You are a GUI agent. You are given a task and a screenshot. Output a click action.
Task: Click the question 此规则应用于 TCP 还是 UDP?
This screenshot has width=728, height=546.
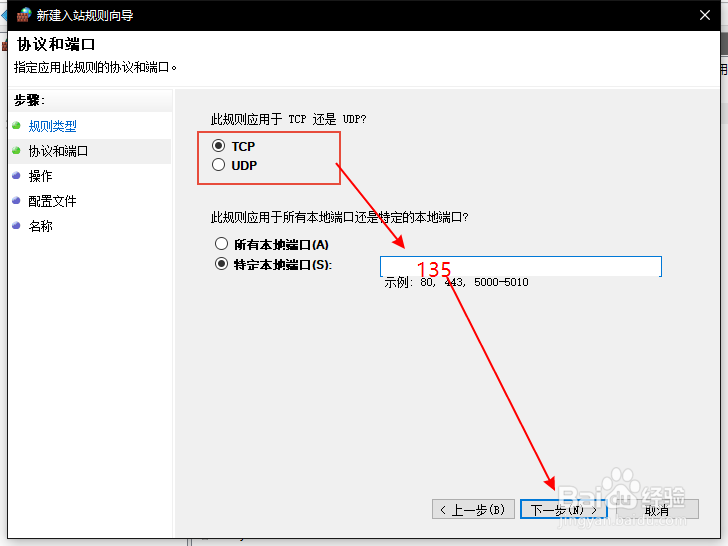[x=288, y=119]
